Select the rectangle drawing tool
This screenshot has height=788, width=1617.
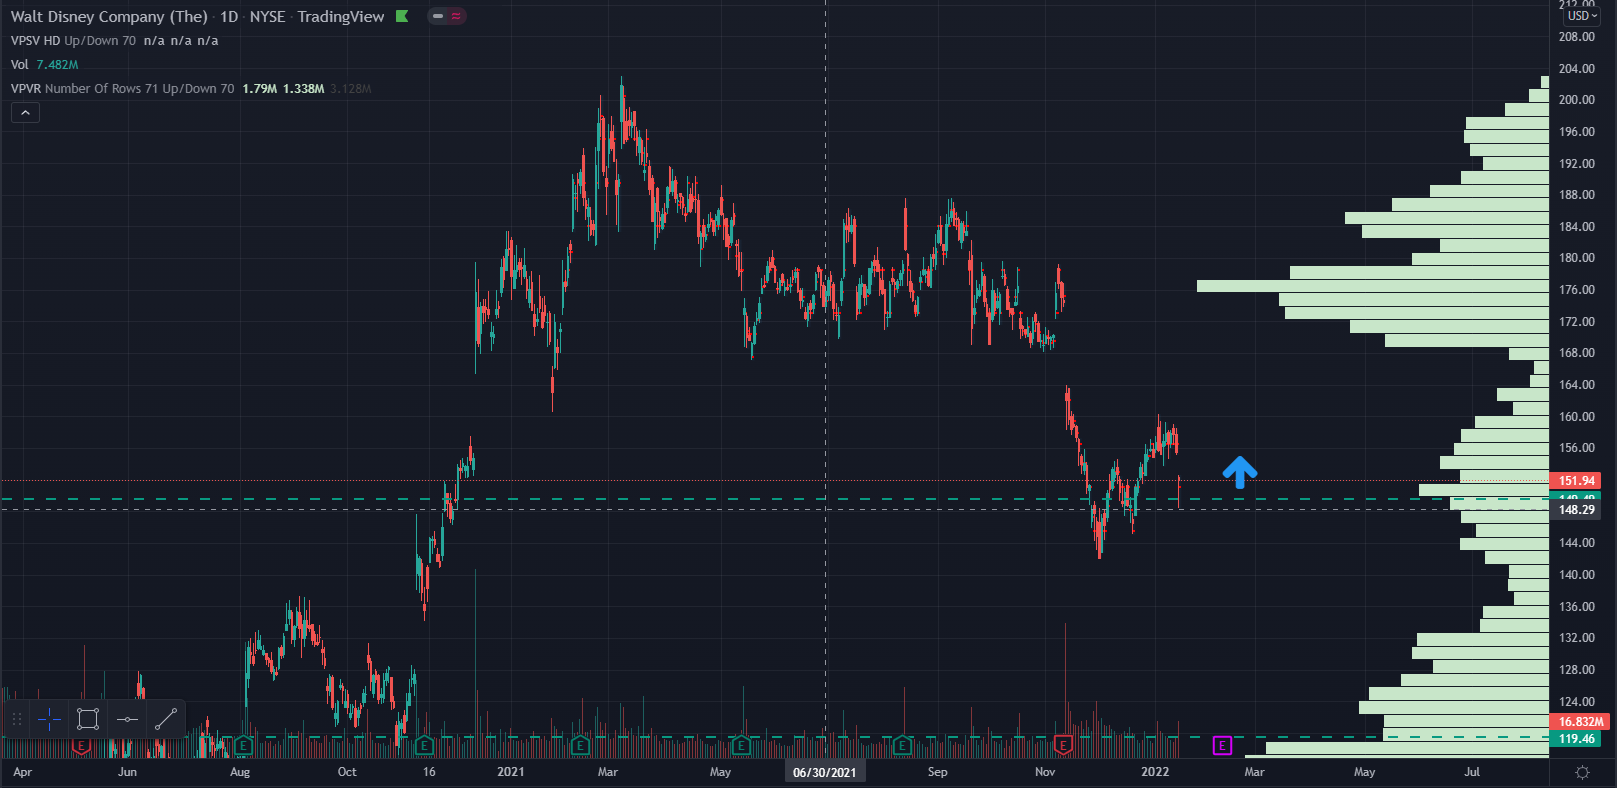pos(88,719)
